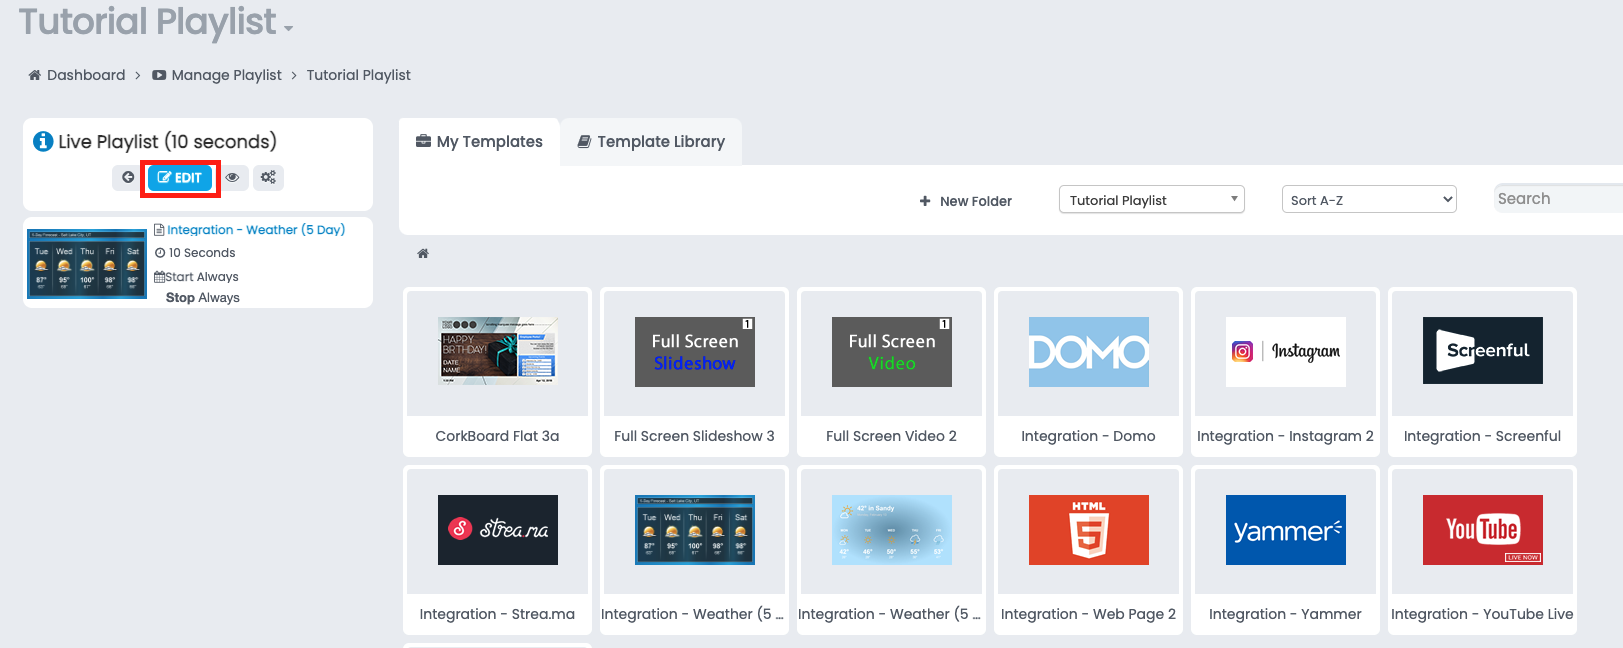Click the 'Full Screen Video 2' label
Viewport: 1623px width, 648px height.
[x=891, y=436]
